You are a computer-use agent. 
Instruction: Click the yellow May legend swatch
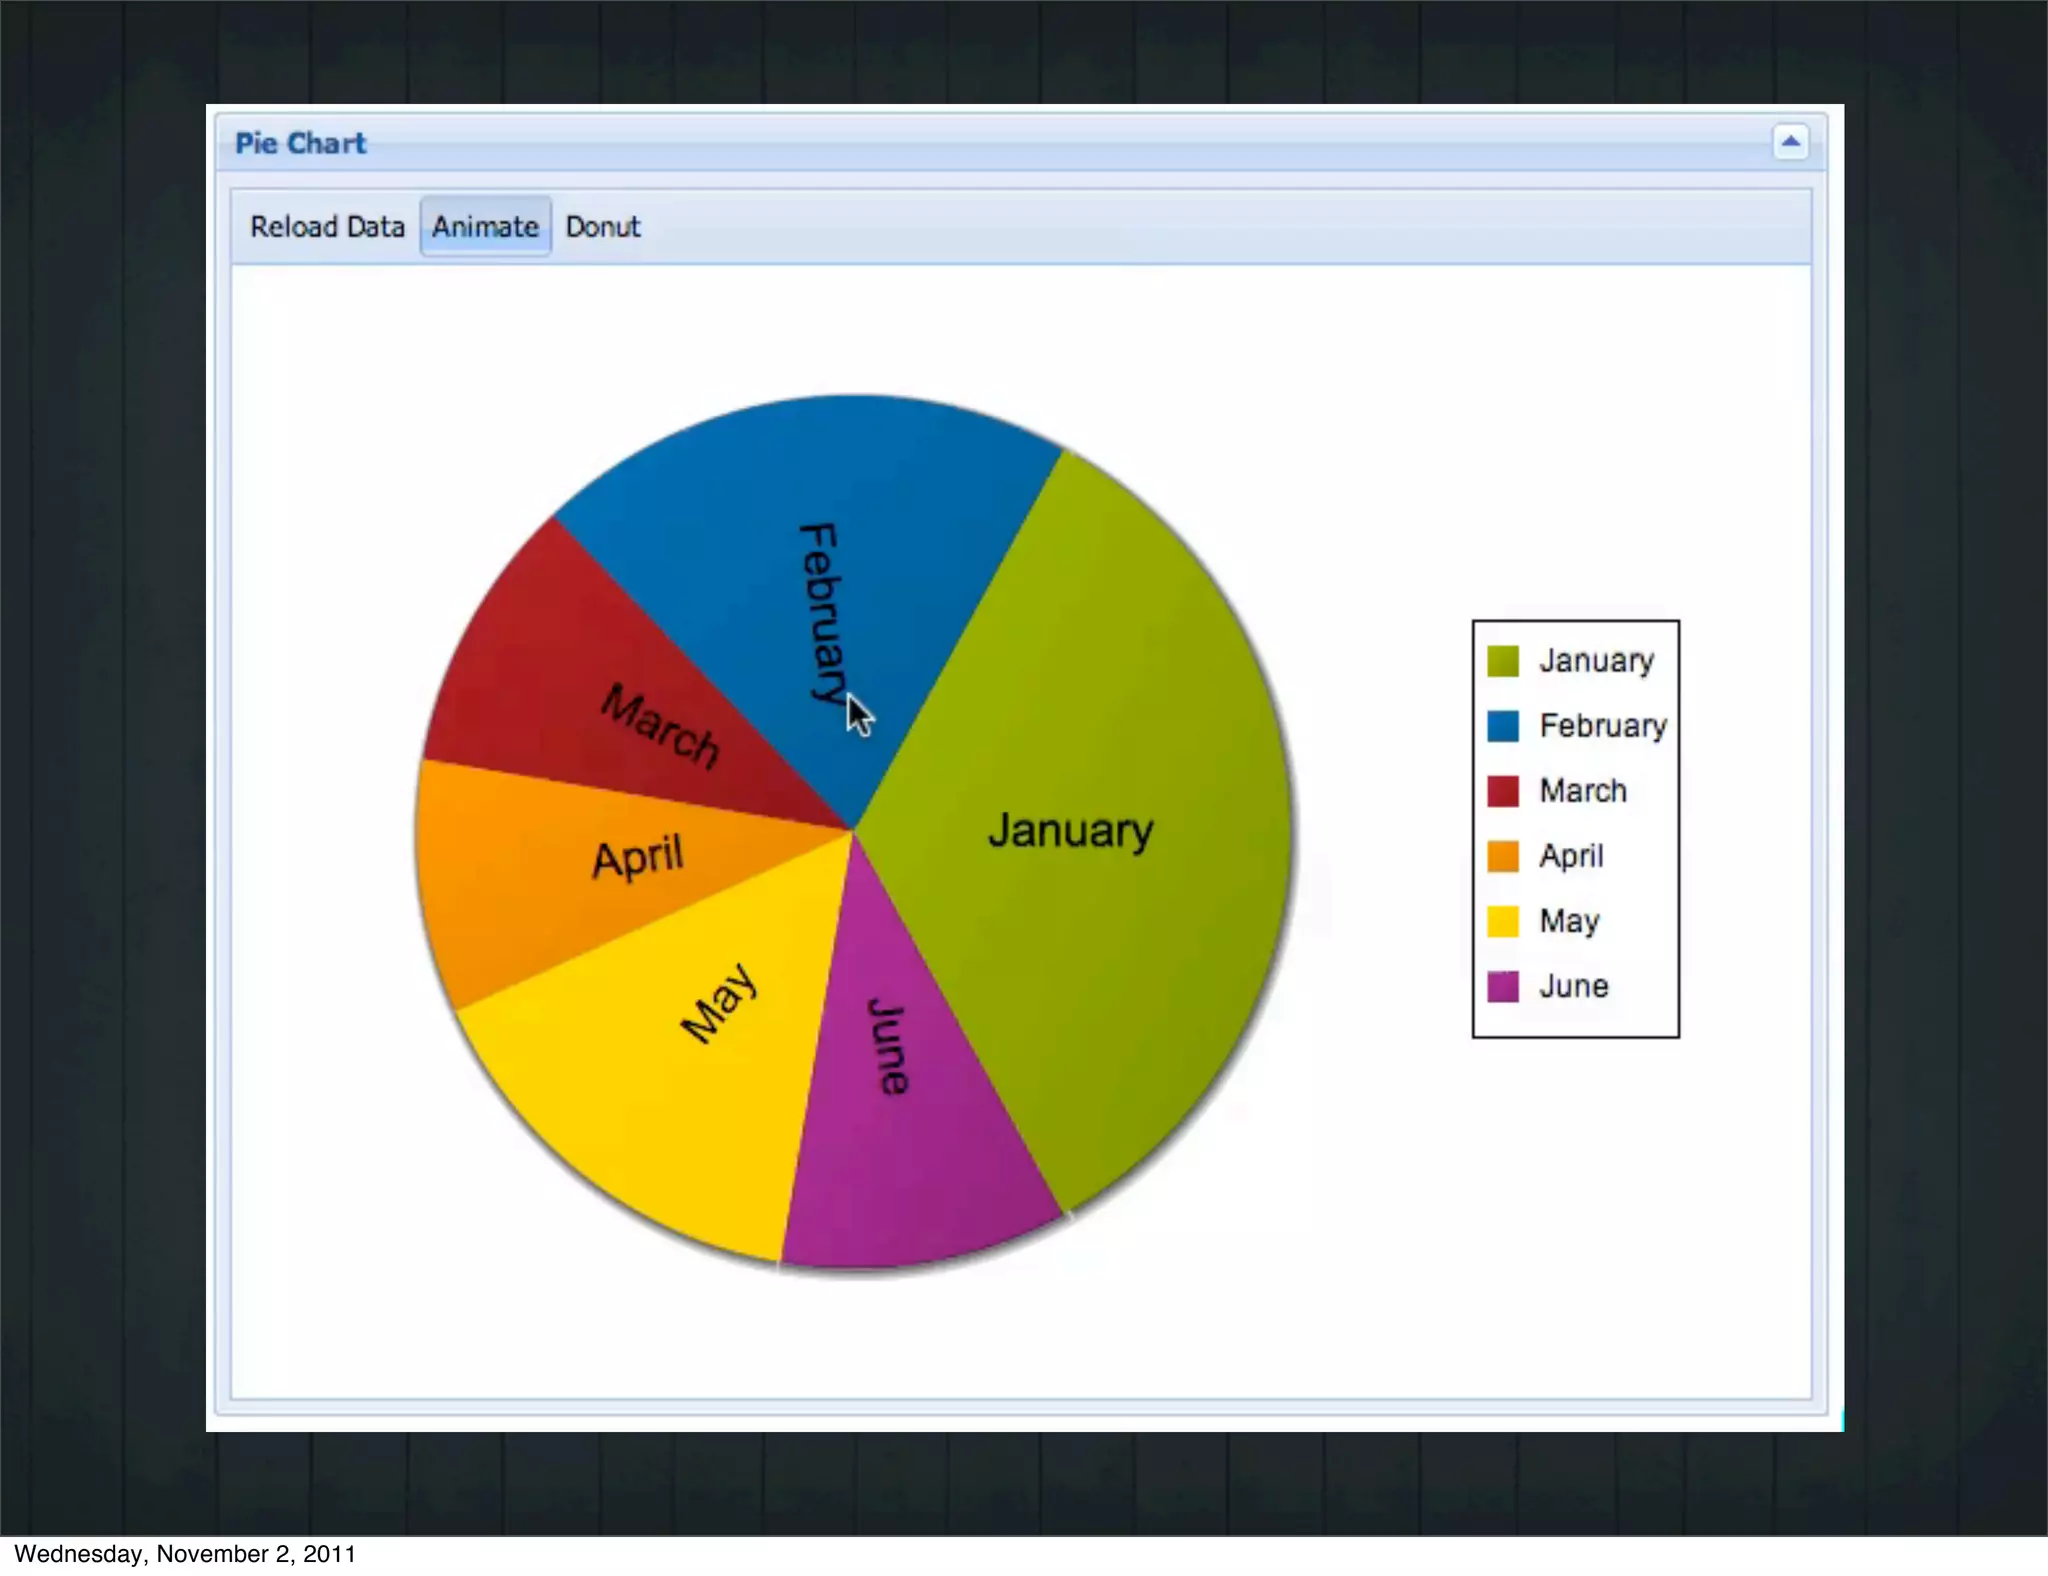tap(1502, 921)
